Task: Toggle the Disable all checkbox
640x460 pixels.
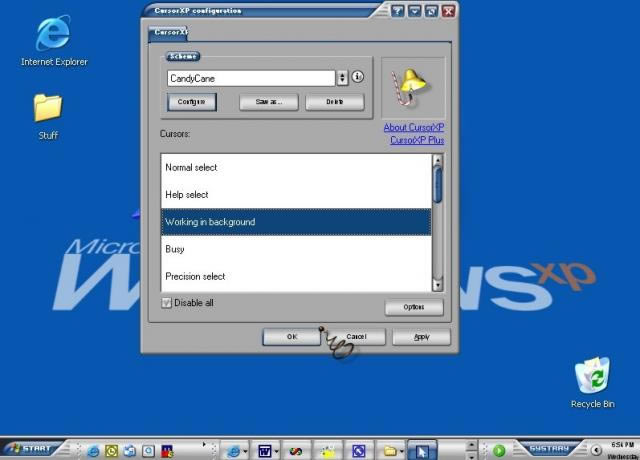Action: pyautogui.click(x=166, y=303)
